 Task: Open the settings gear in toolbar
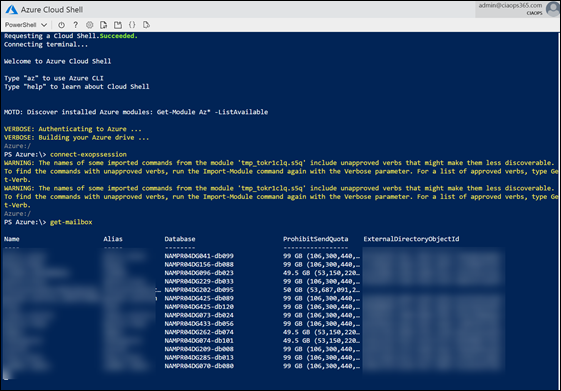[89, 25]
